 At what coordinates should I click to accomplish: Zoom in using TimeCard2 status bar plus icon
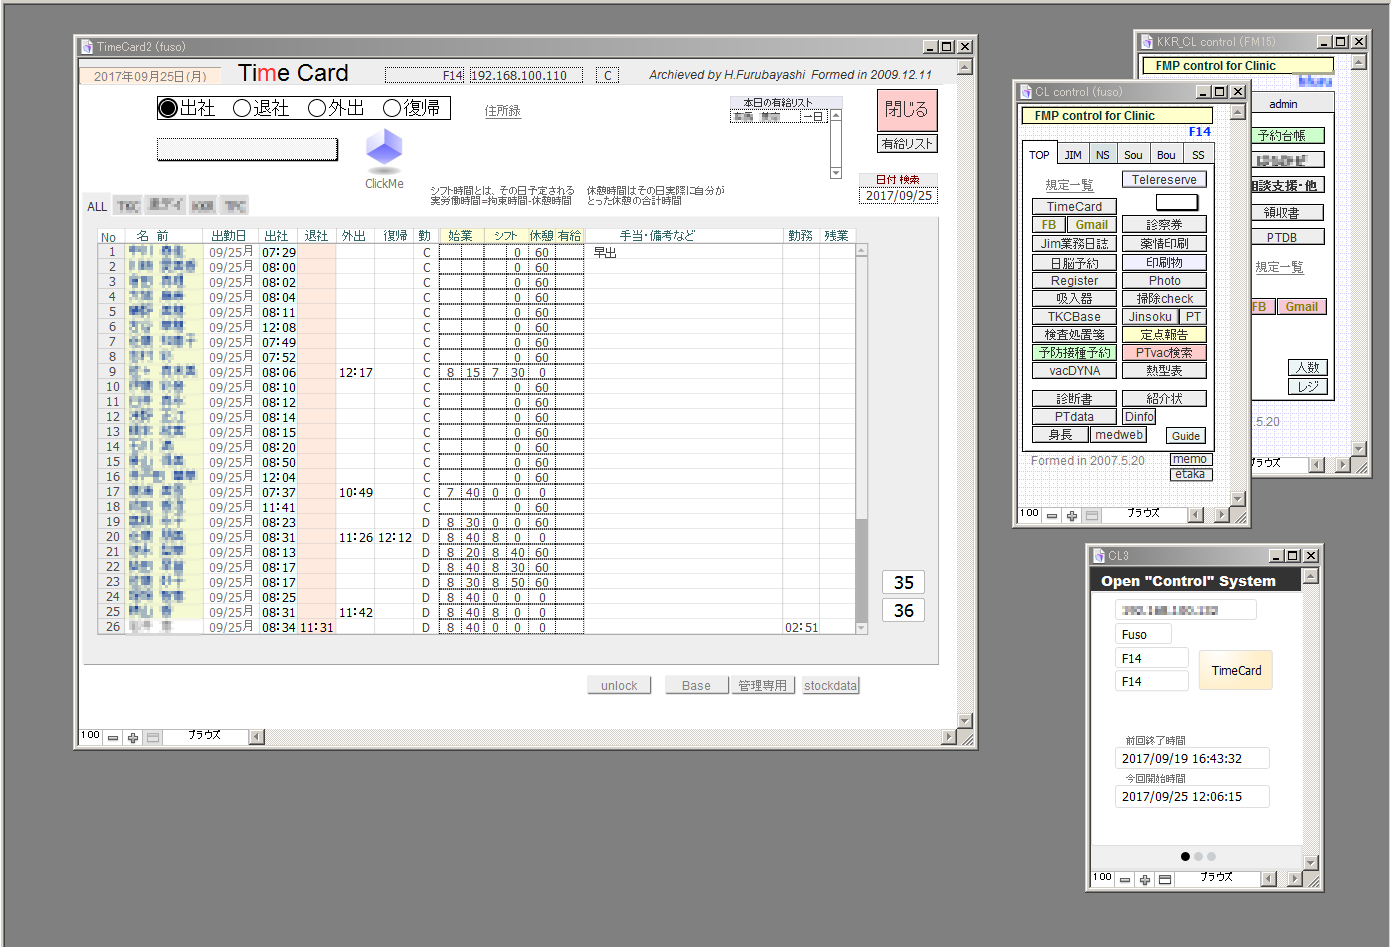(133, 738)
